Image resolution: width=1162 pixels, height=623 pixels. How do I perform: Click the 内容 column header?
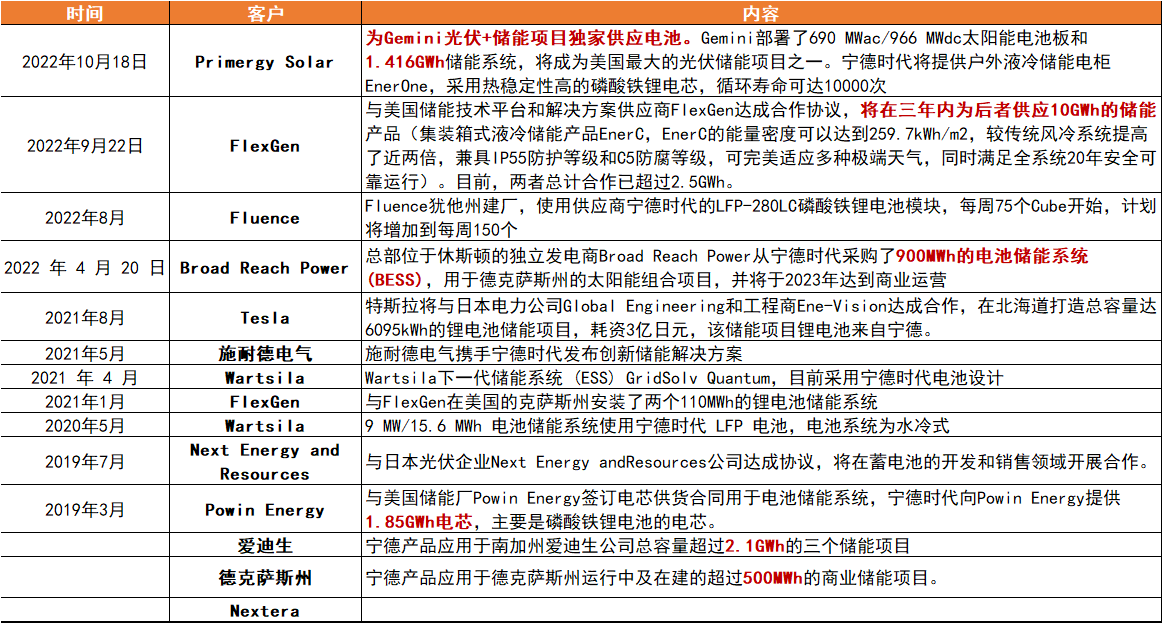[x=761, y=13]
